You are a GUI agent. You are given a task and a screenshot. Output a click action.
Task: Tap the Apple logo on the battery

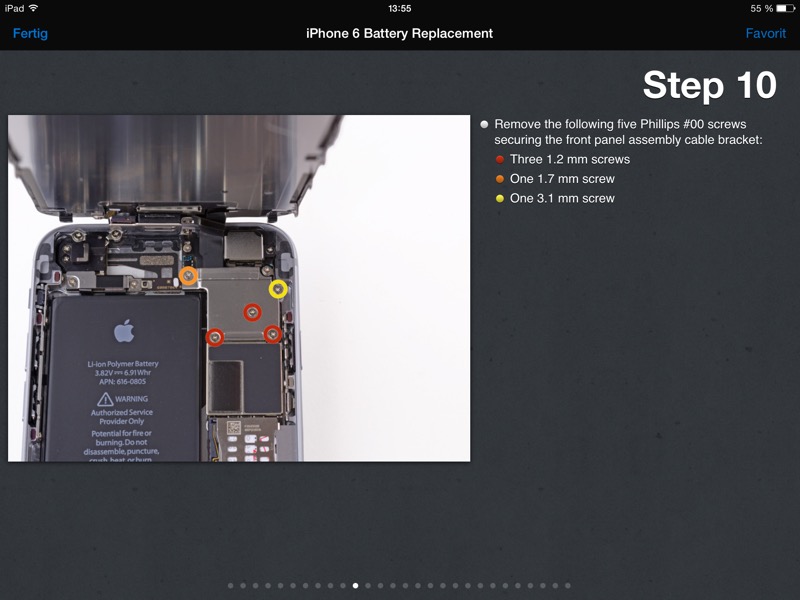[124, 331]
